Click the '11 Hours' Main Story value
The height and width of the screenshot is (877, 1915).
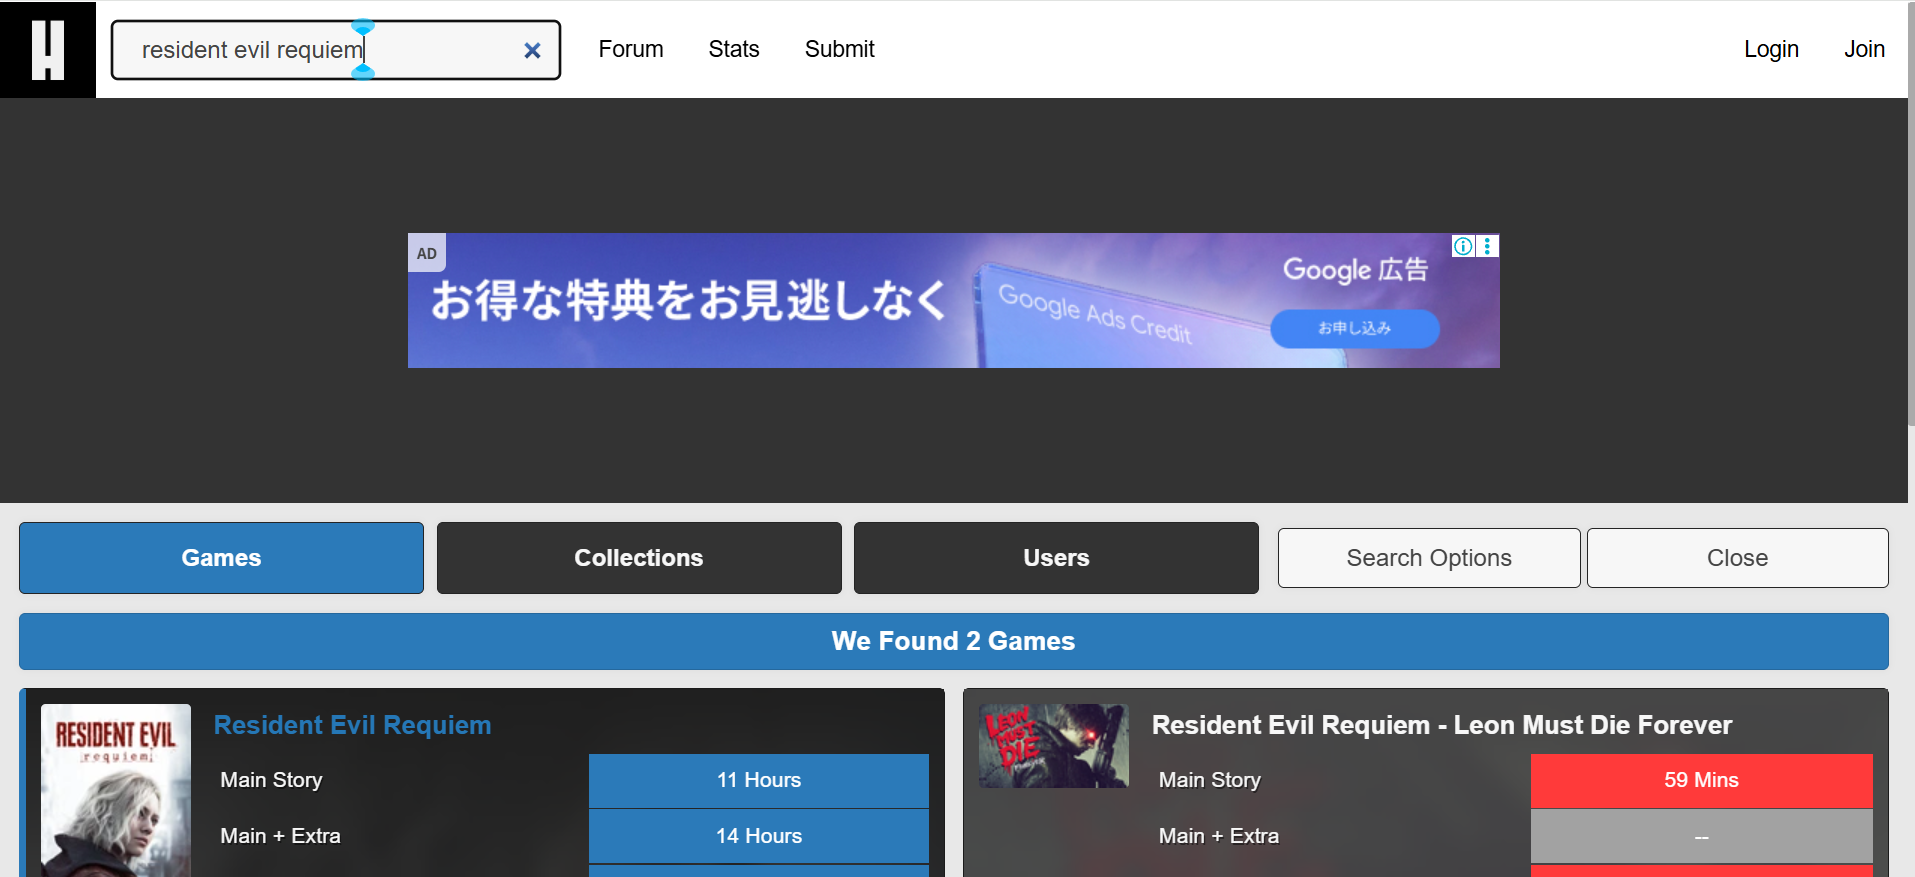(759, 780)
